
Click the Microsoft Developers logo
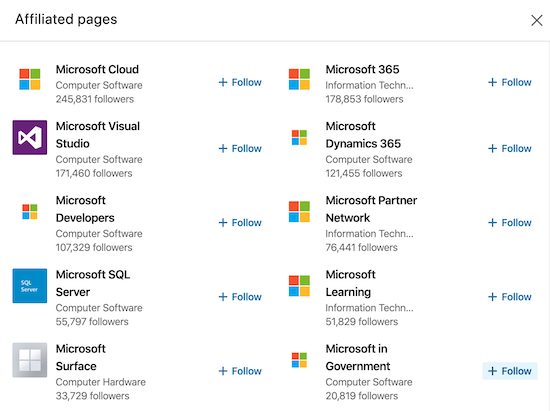(30, 212)
